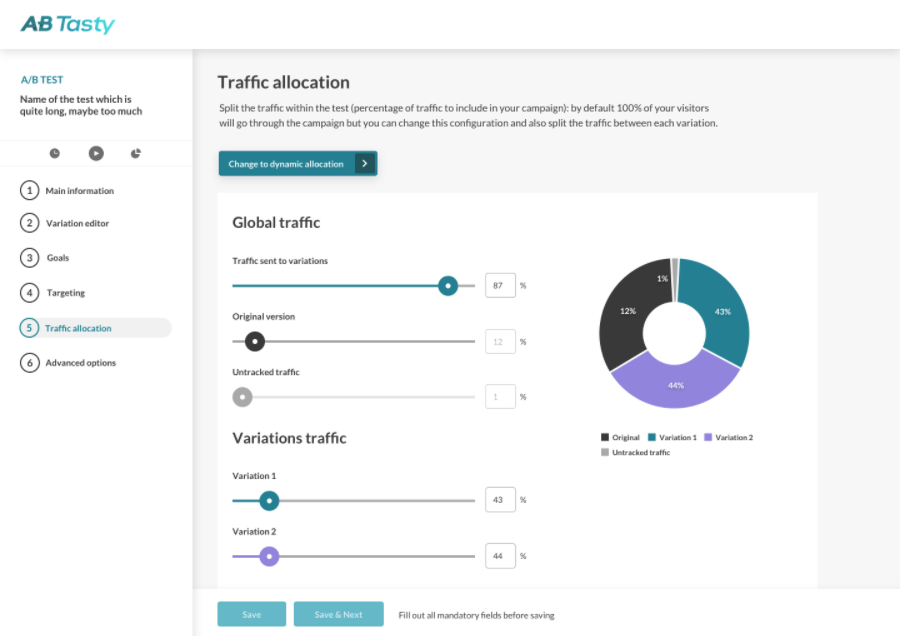
Task: Click the play campaign state icon
Action: [x=94, y=153]
